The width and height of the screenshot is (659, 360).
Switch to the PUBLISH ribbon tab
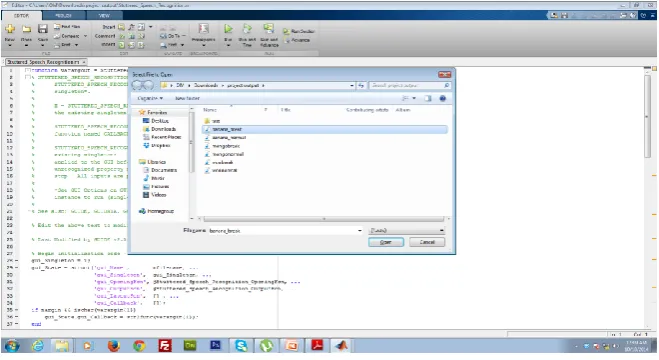(63, 16)
